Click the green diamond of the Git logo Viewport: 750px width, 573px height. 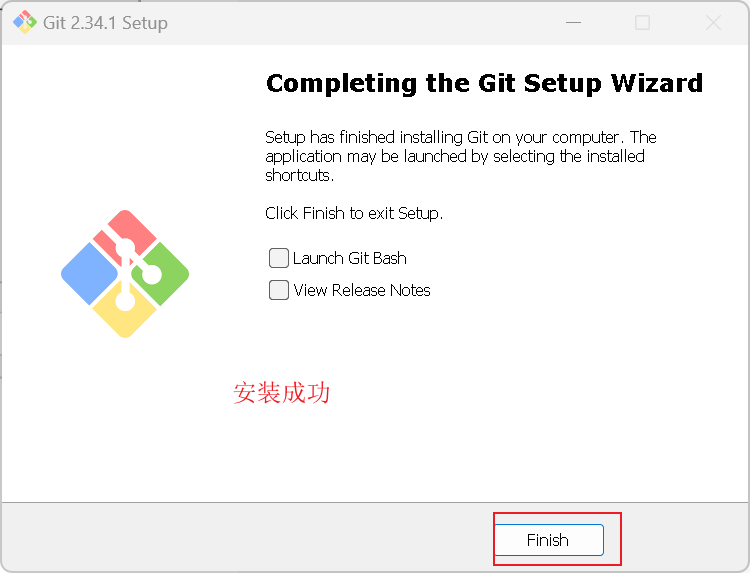click(x=162, y=274)
